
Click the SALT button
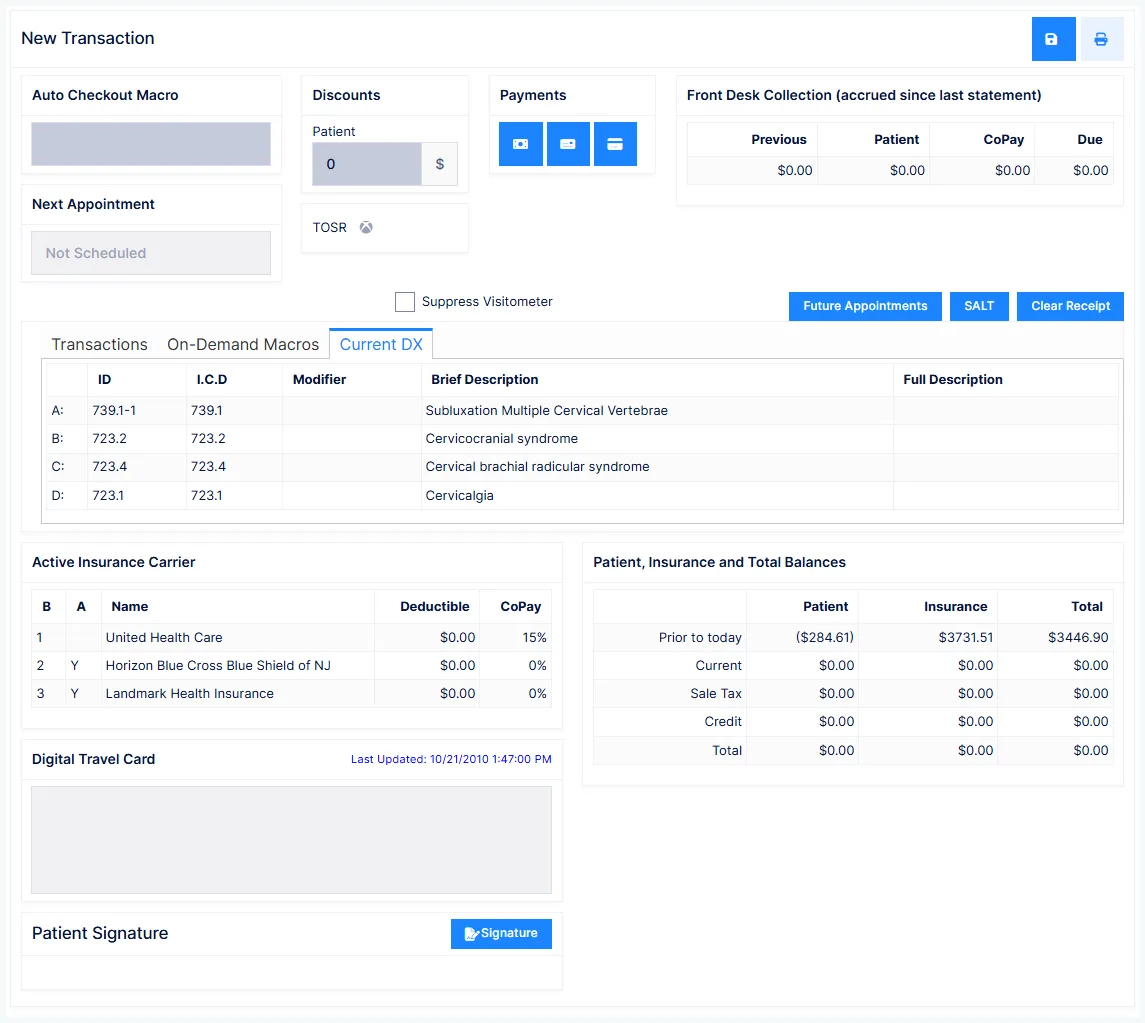979,306
